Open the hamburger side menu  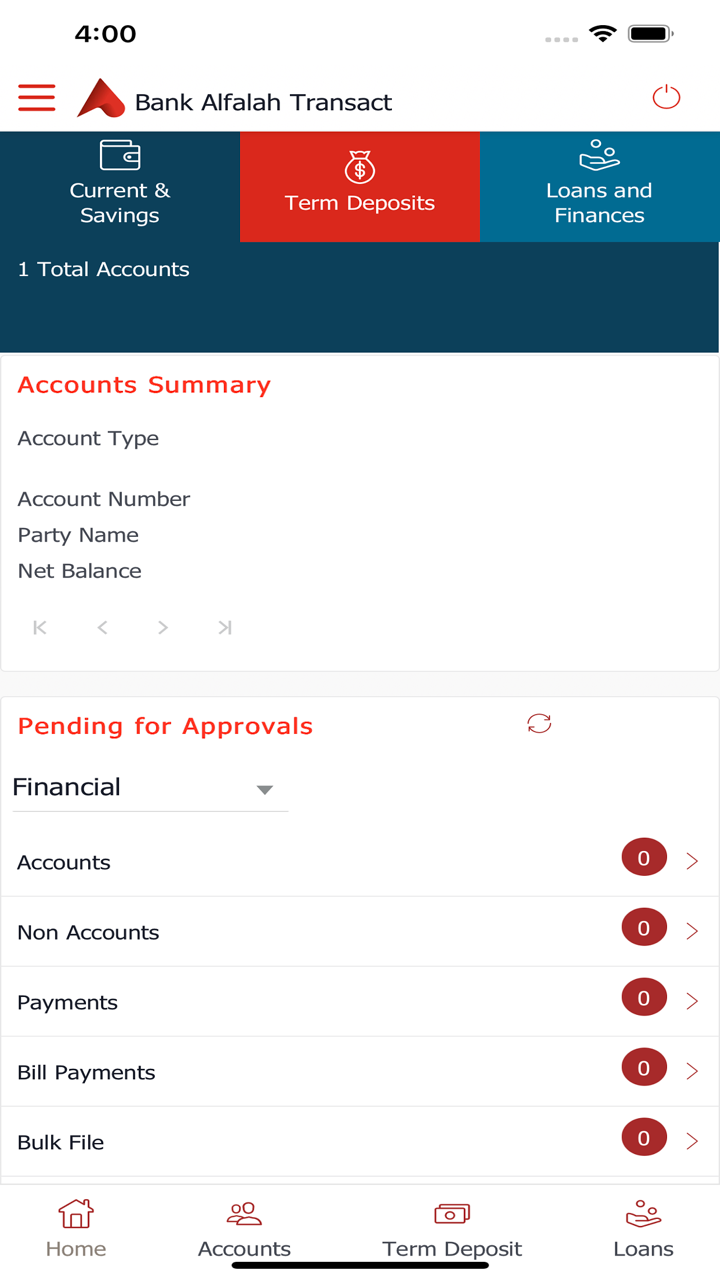[x=37, y=98]
